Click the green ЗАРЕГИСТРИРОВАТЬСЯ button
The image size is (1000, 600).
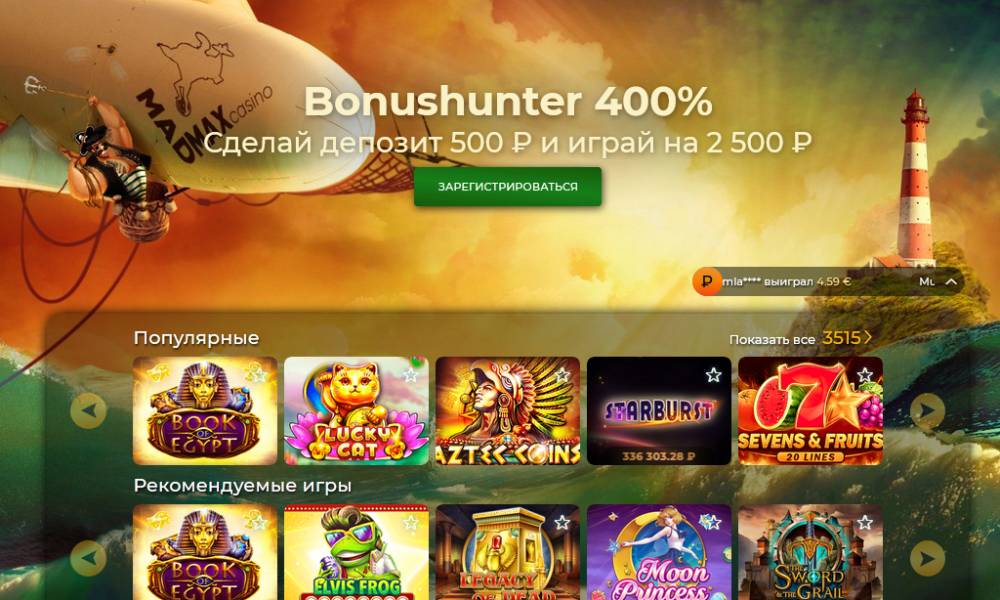pyautogui.click(x=507, y=187)
